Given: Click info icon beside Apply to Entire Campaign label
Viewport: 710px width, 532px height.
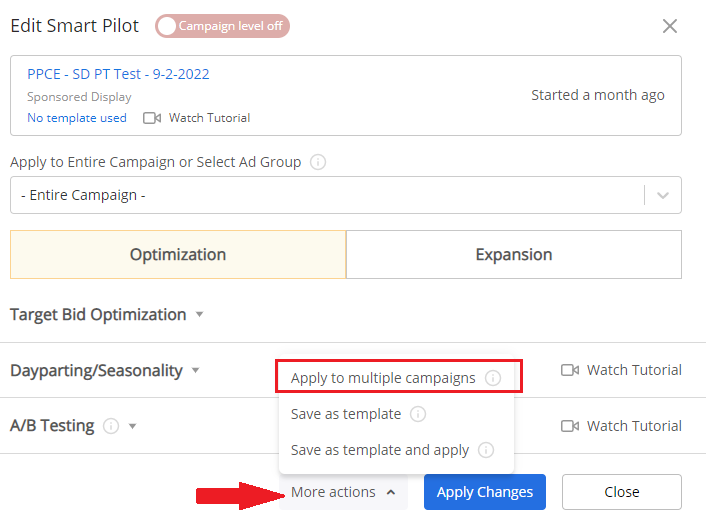Looking at the screenshot, I should pyautogui.click(x=317, y=162).
